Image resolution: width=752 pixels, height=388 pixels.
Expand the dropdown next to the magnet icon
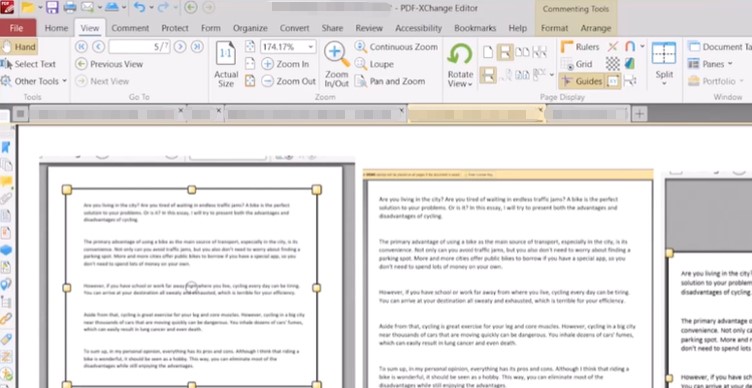(x=642, y=47)
